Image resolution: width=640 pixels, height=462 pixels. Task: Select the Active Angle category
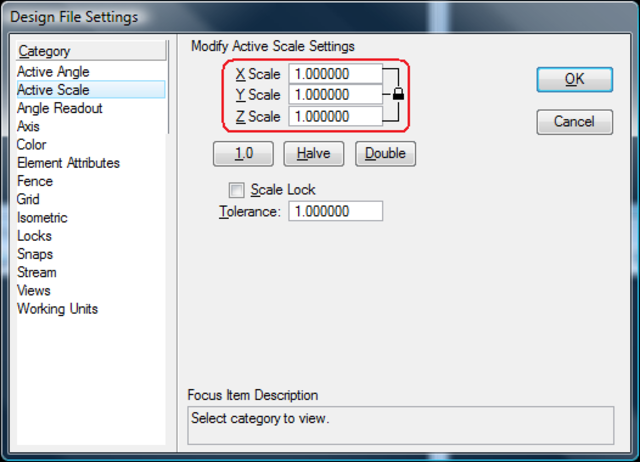tap(91, 71)
